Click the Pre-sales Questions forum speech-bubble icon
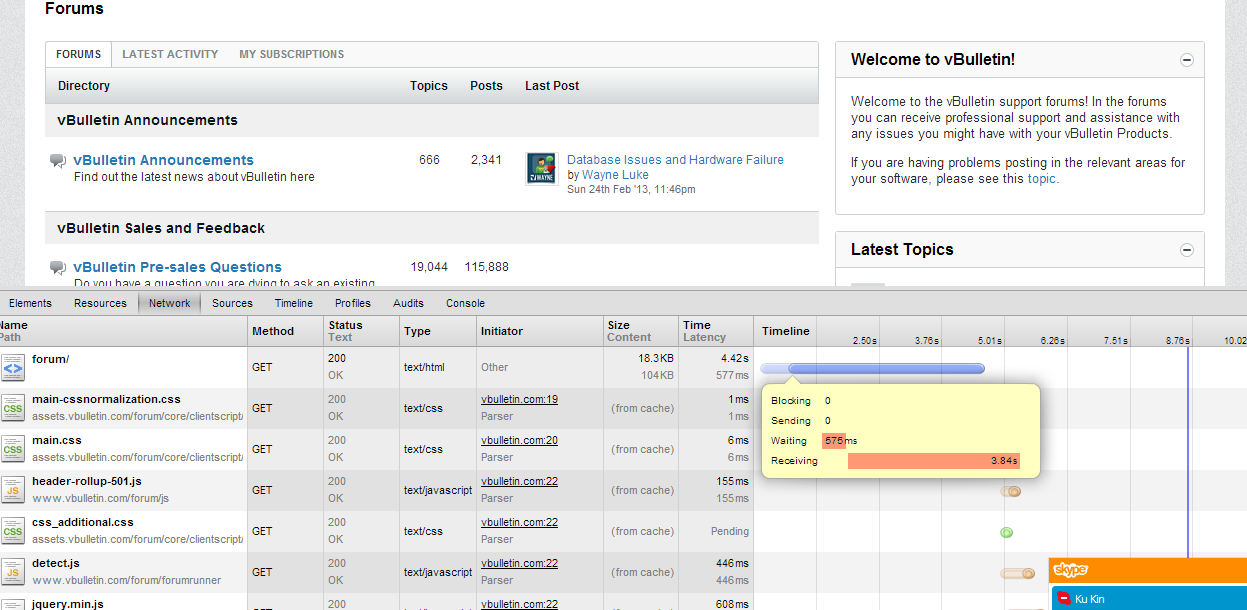1247x610 pixels. [x=58, y=268]
